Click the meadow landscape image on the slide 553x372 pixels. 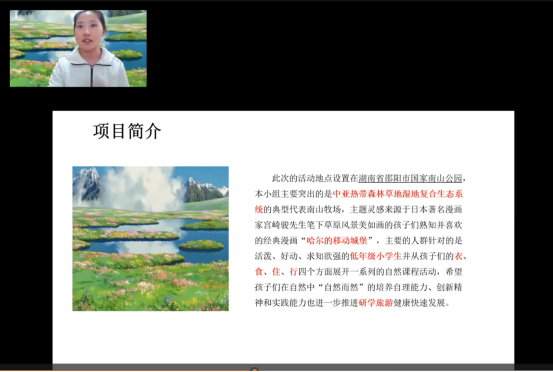151,238
